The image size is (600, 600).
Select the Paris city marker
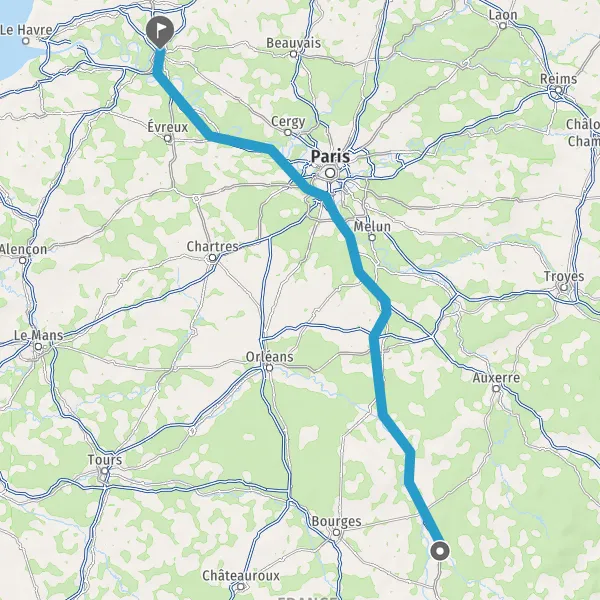(x=330, y=173)
